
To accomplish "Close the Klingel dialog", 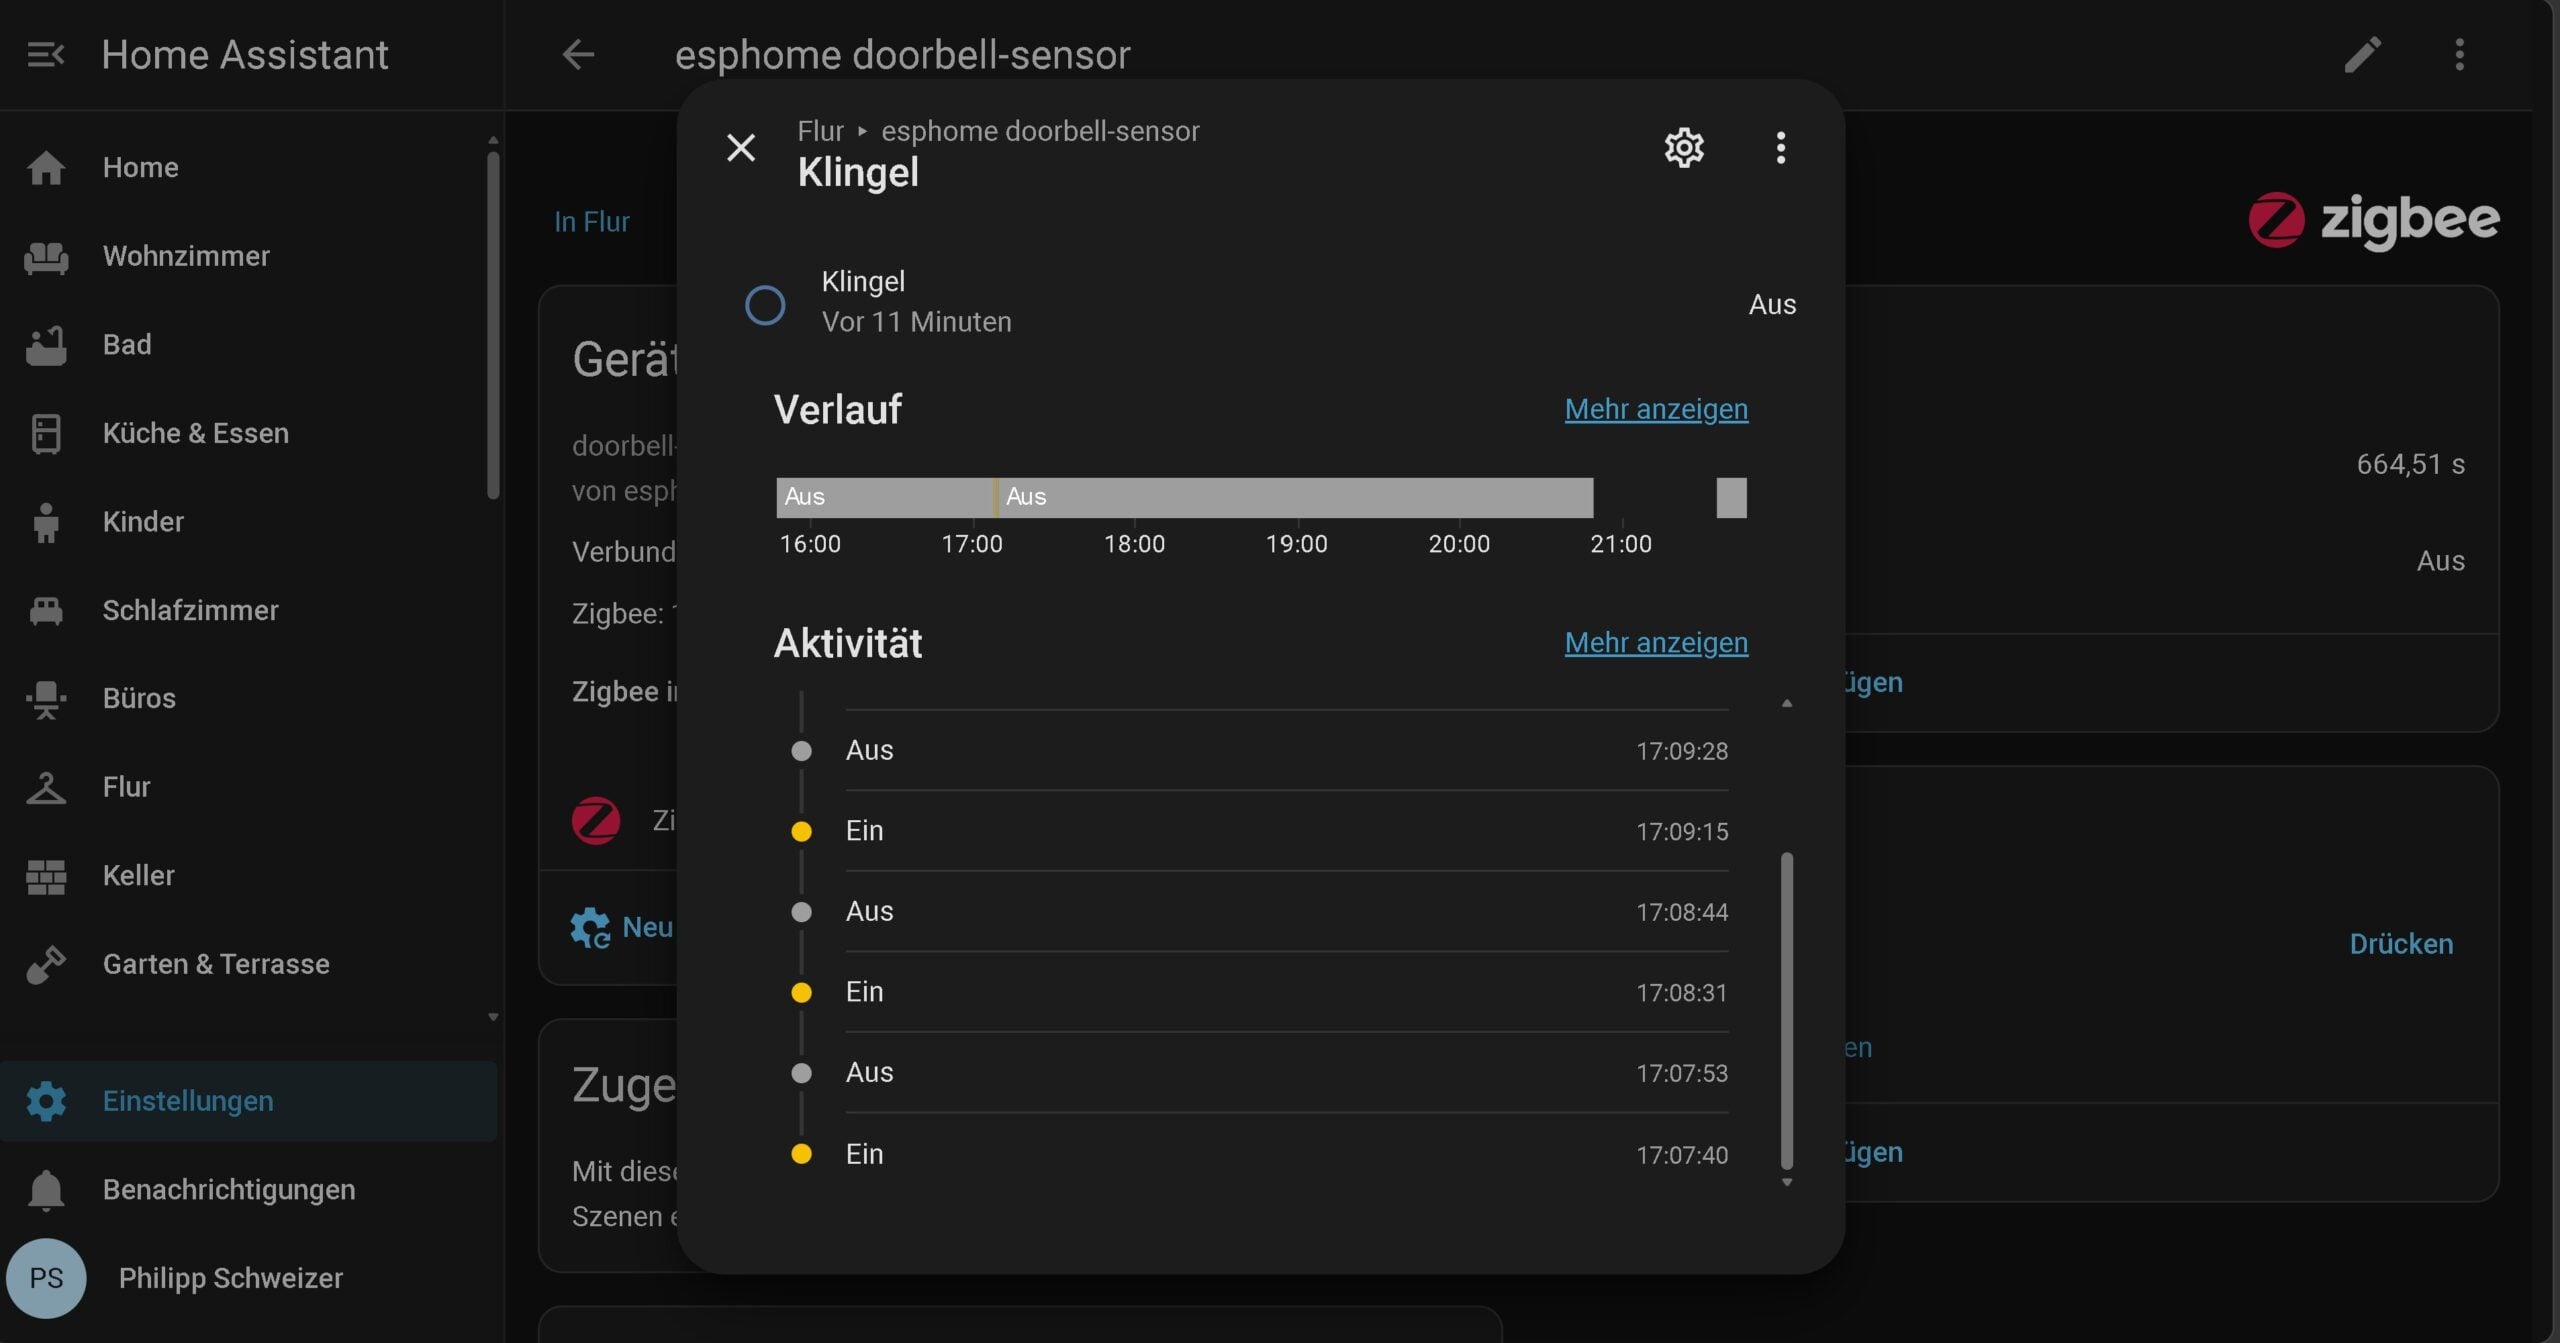I will 741,148.
